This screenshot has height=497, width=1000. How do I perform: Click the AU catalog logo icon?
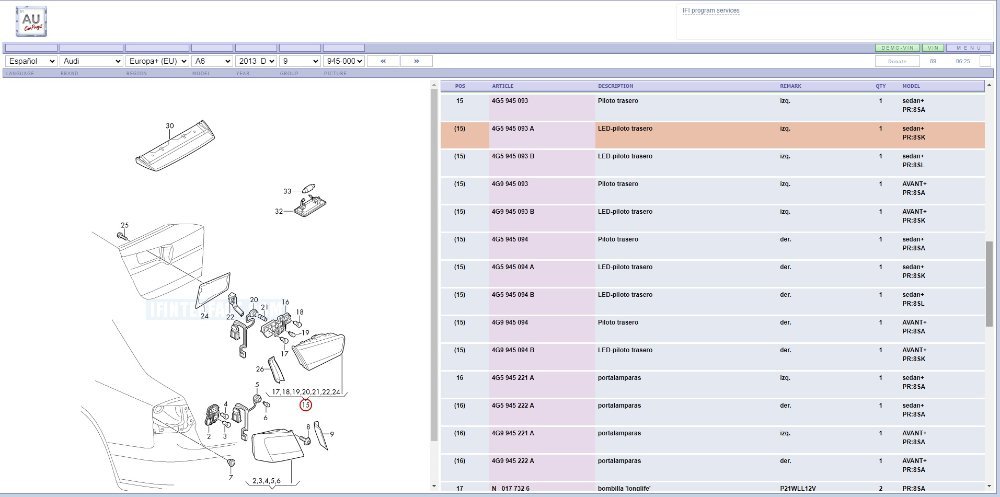point(31,22)
